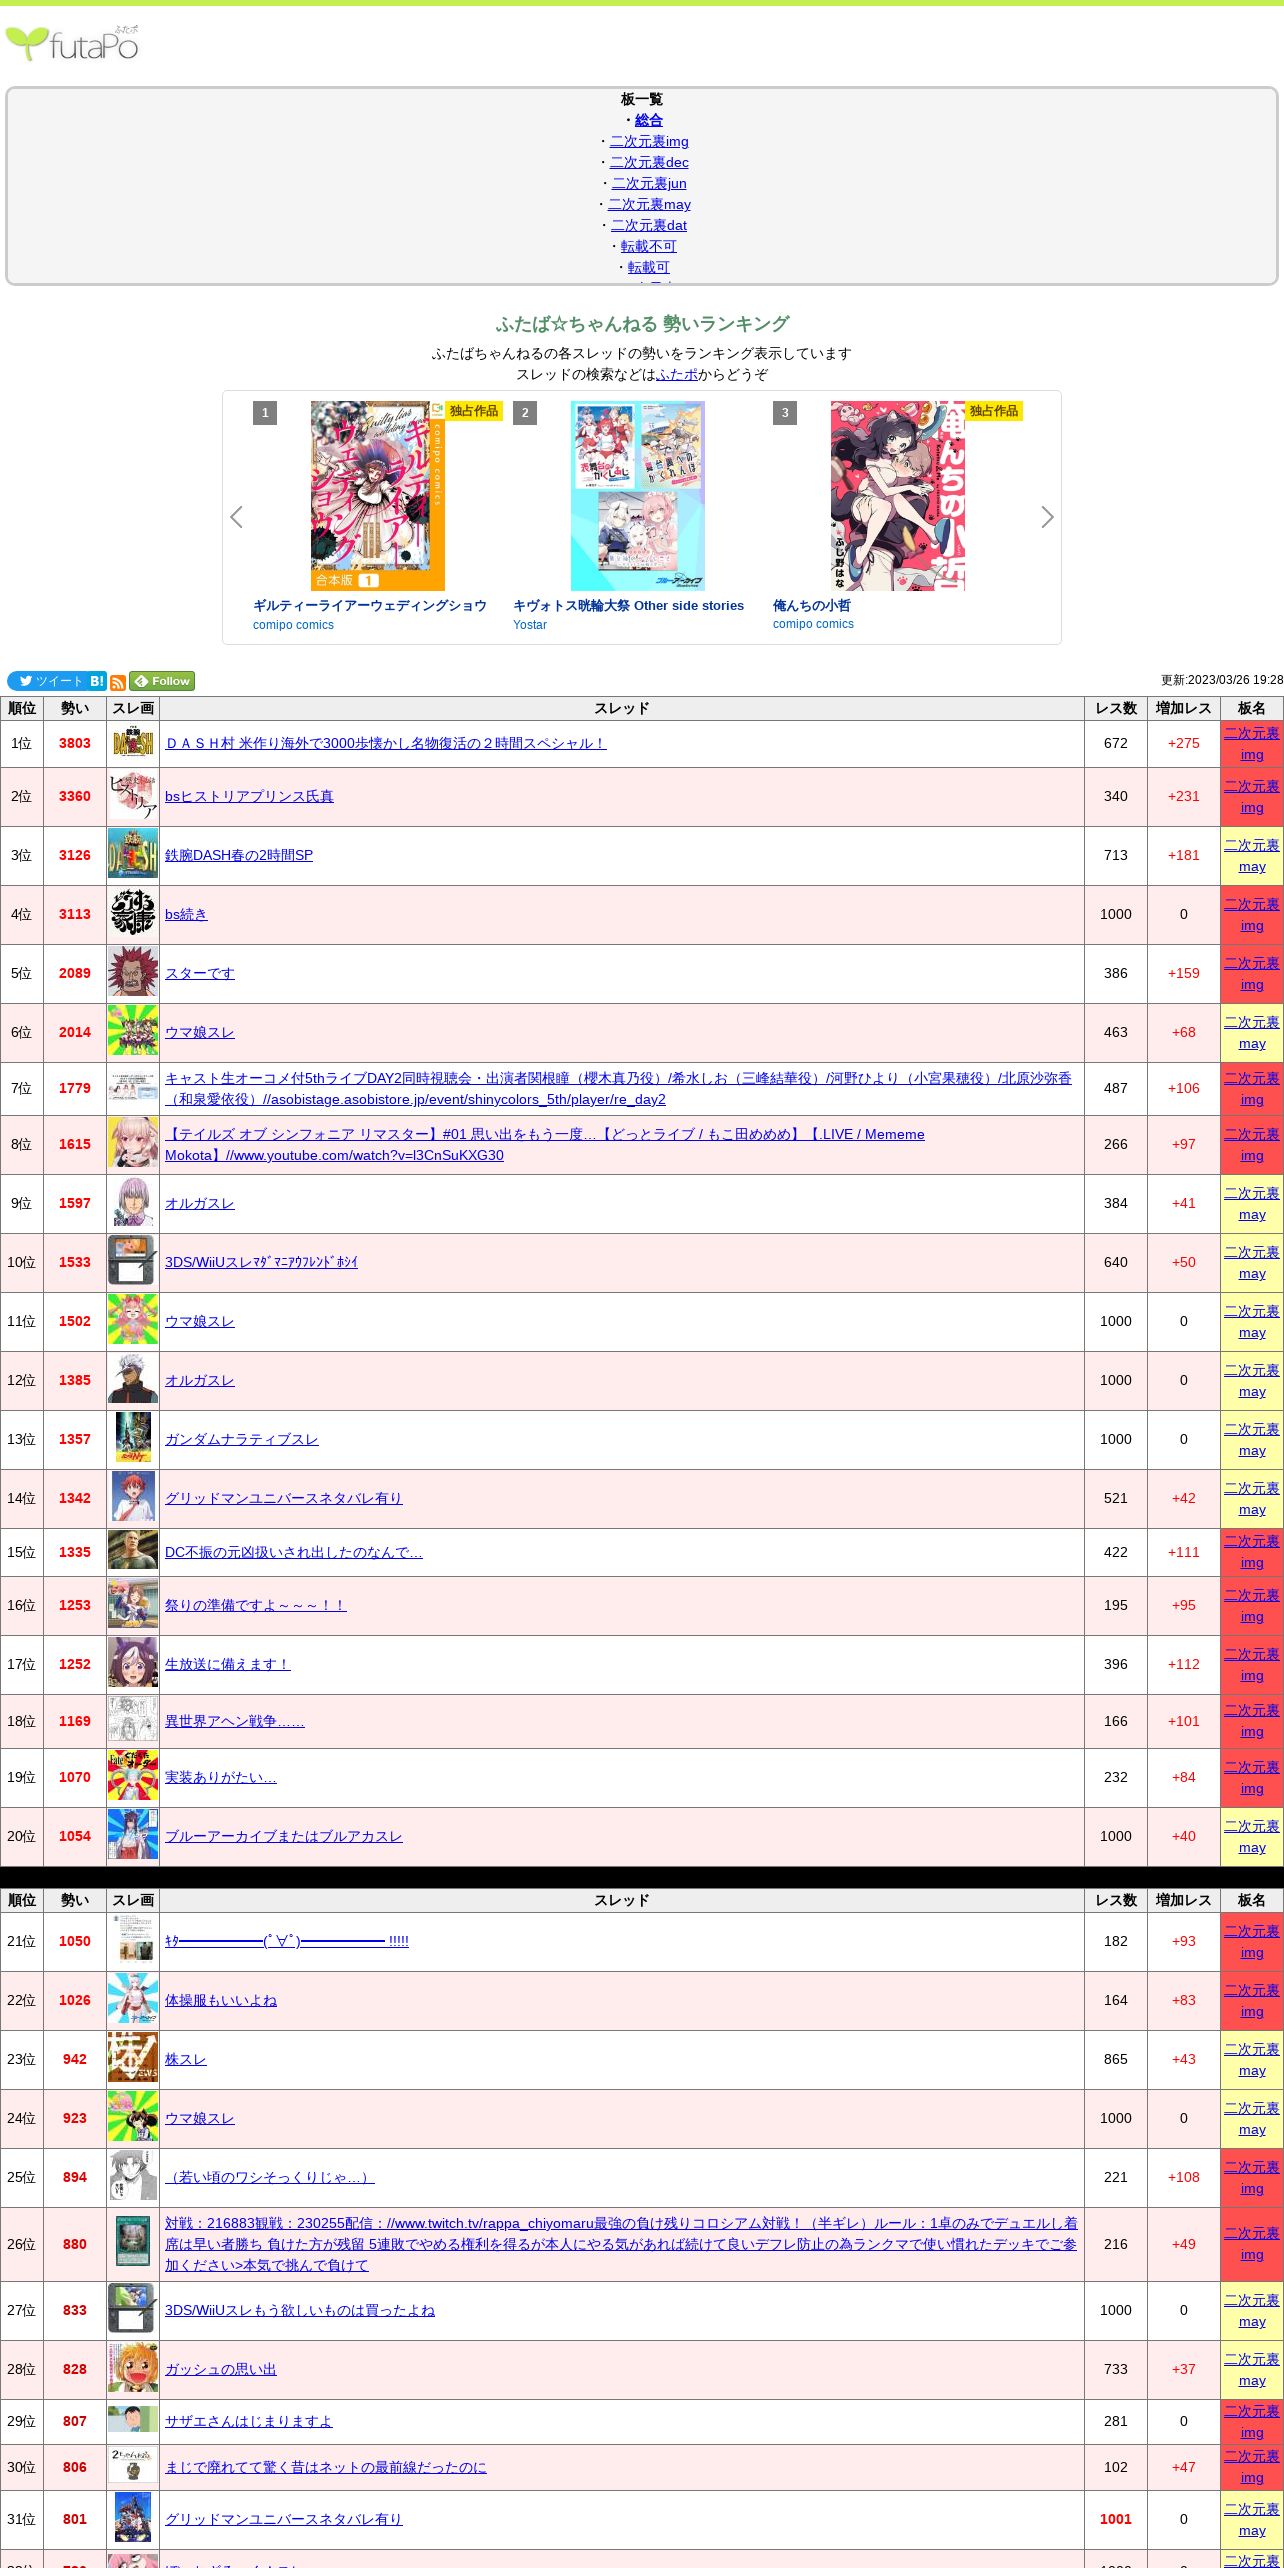Click the futaPo sprout logo

pyautogui.click(x=72, y=43)
